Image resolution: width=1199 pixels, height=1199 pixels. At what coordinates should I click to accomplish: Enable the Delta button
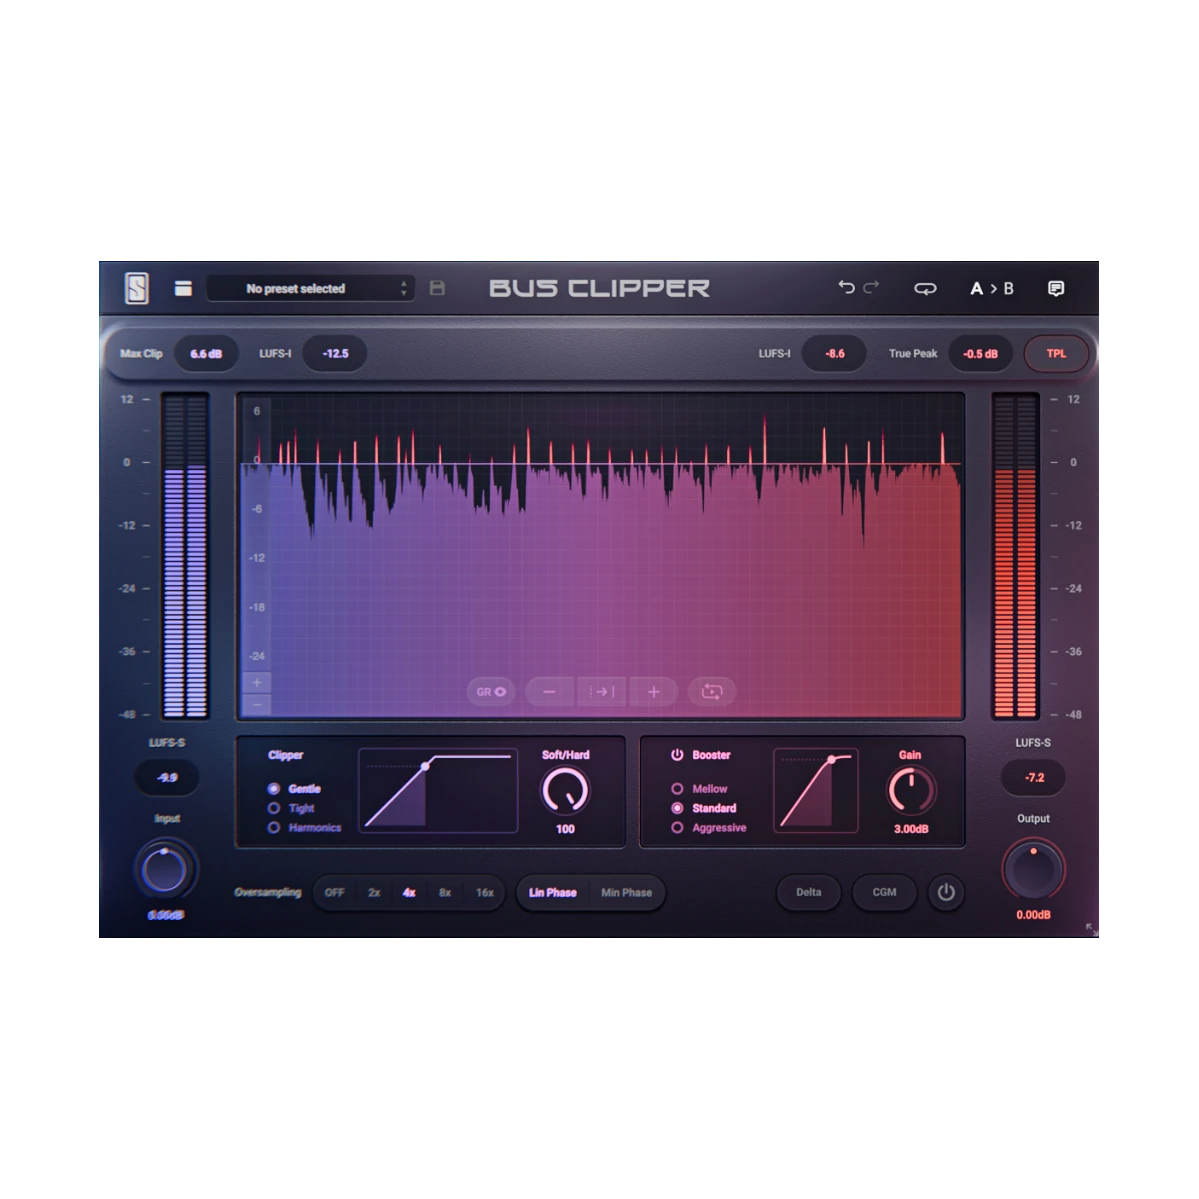point(808,892)
